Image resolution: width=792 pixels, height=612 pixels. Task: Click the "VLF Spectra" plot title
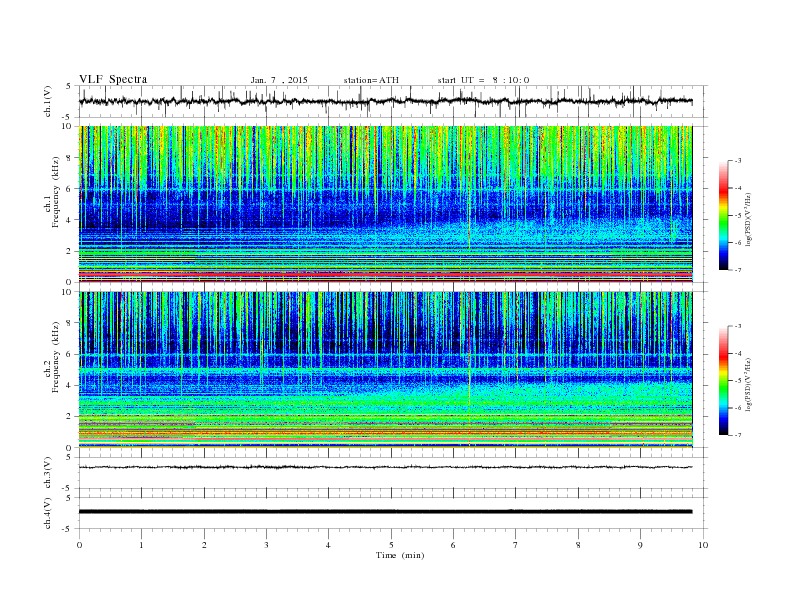coord(113,79)
